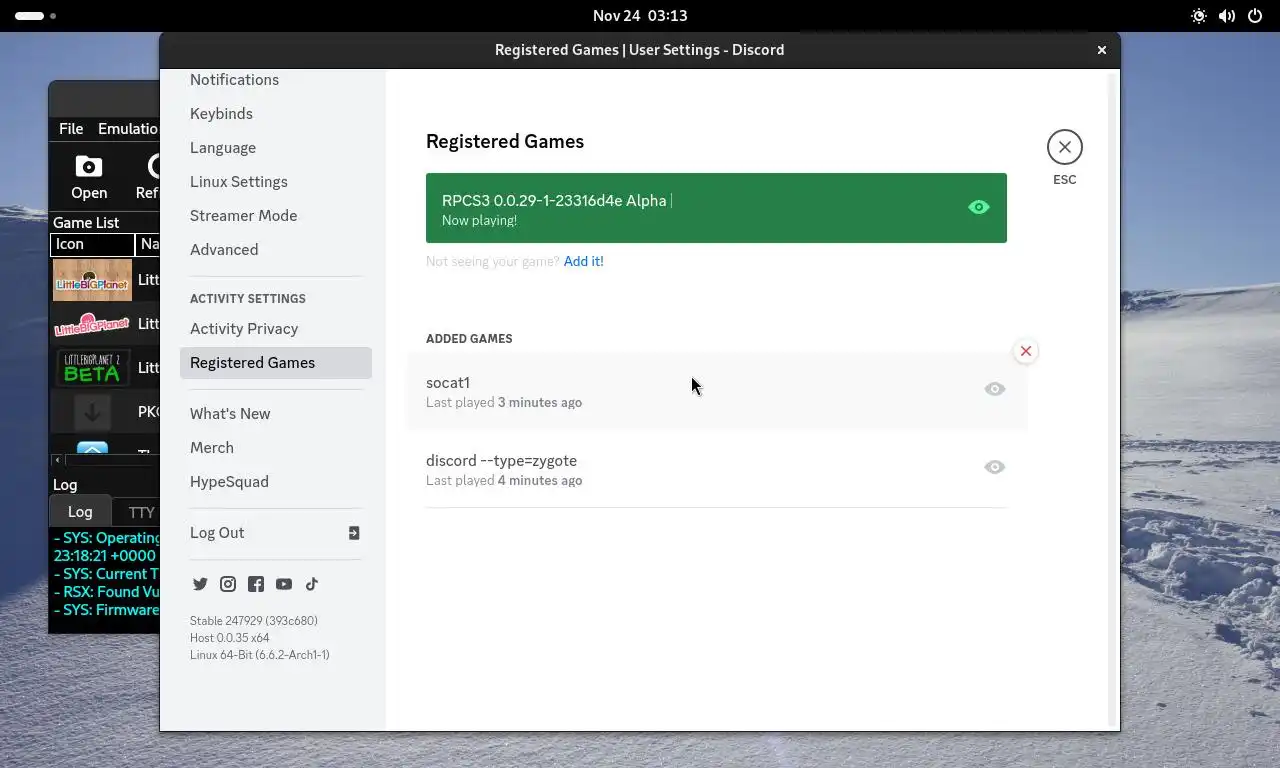
Task: Select LittleBigPlanet wooden icon in RPCS3 list
Action: (92, 280)
